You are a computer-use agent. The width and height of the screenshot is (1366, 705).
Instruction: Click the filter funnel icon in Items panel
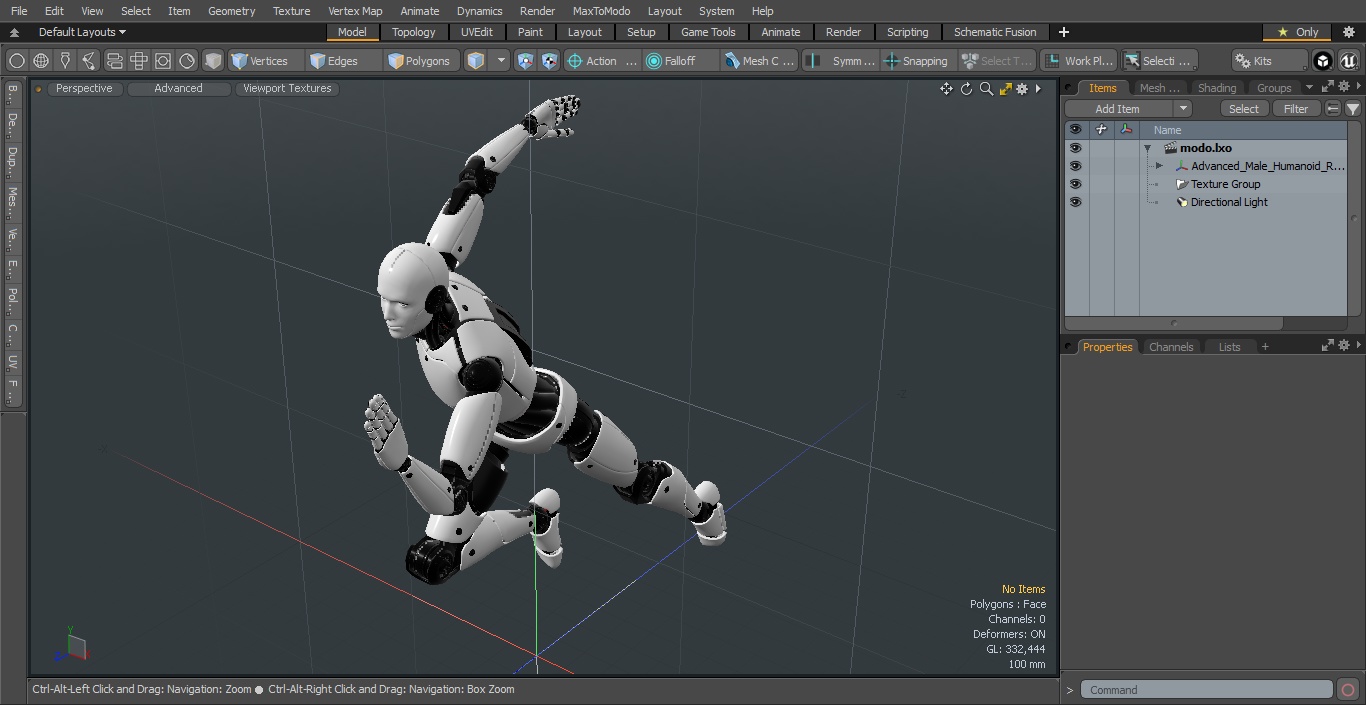[x=1353, y=109]
